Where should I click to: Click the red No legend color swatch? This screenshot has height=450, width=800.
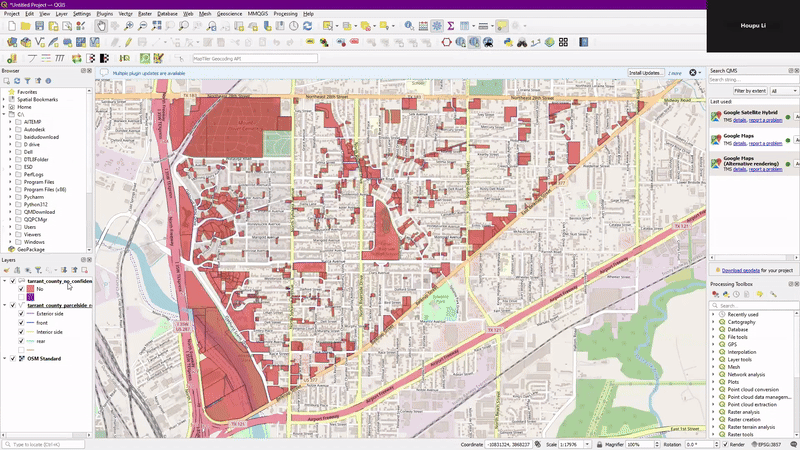pos(30,289)
